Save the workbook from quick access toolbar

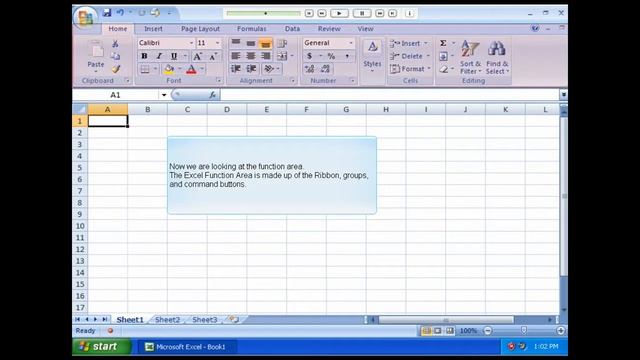click(x=107, y=13)
